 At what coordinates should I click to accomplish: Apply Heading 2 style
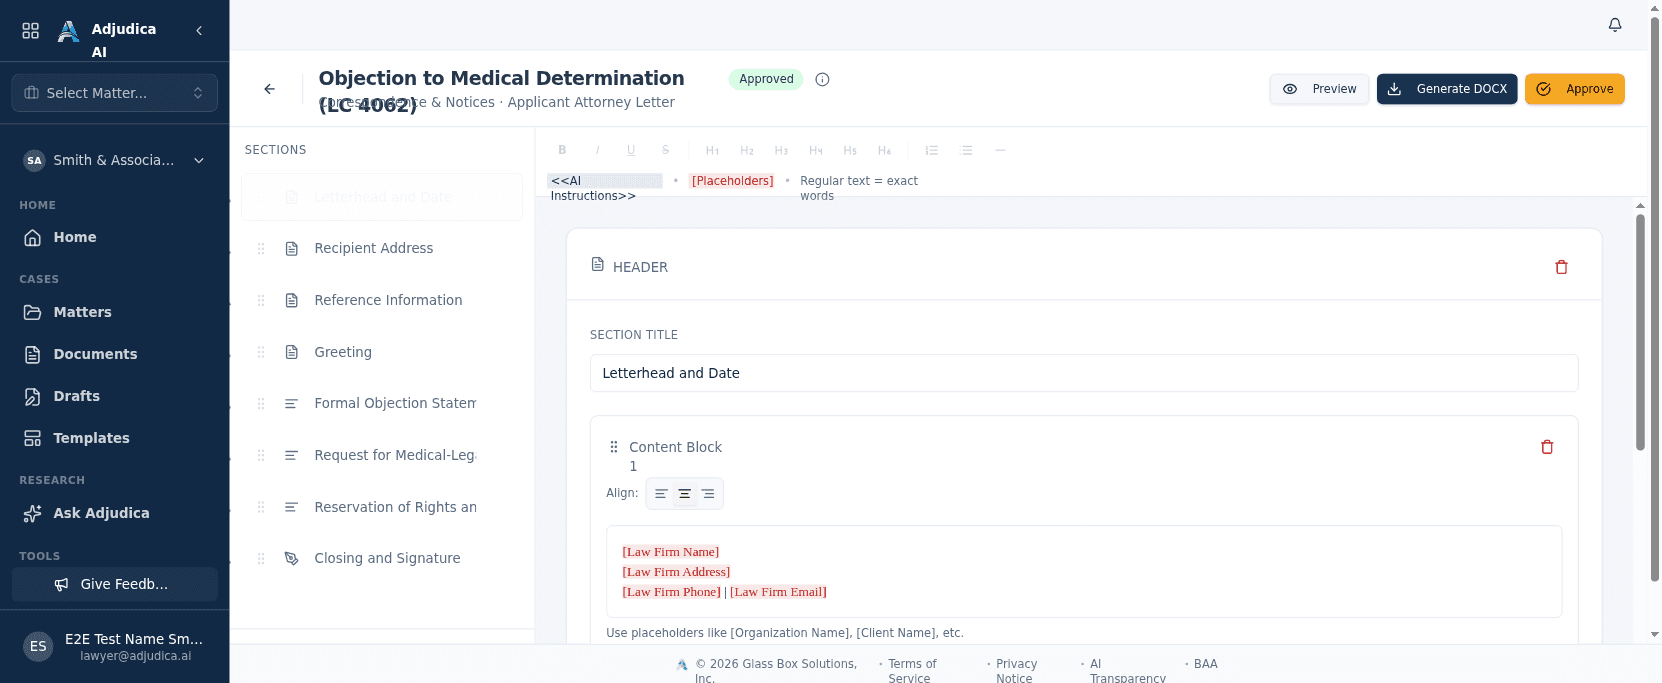[747, 150]
